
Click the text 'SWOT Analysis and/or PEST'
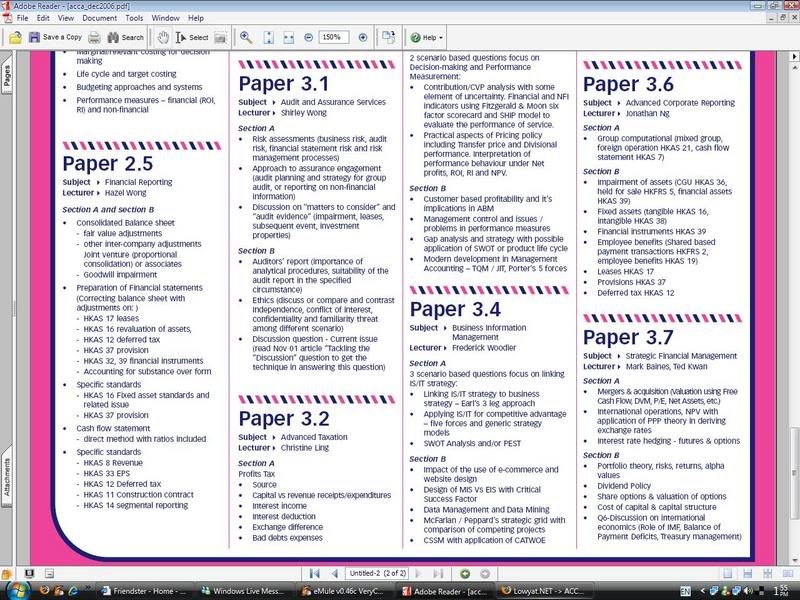pos(472,443)
